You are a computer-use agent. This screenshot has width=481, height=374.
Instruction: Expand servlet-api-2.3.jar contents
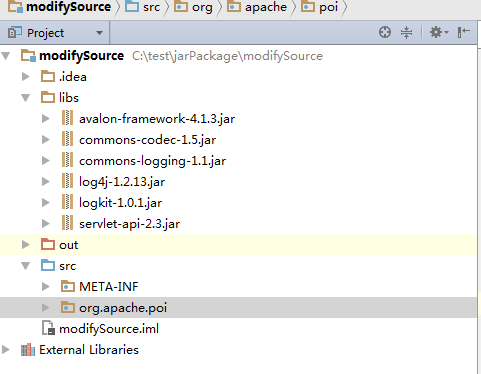coord(46,223)
